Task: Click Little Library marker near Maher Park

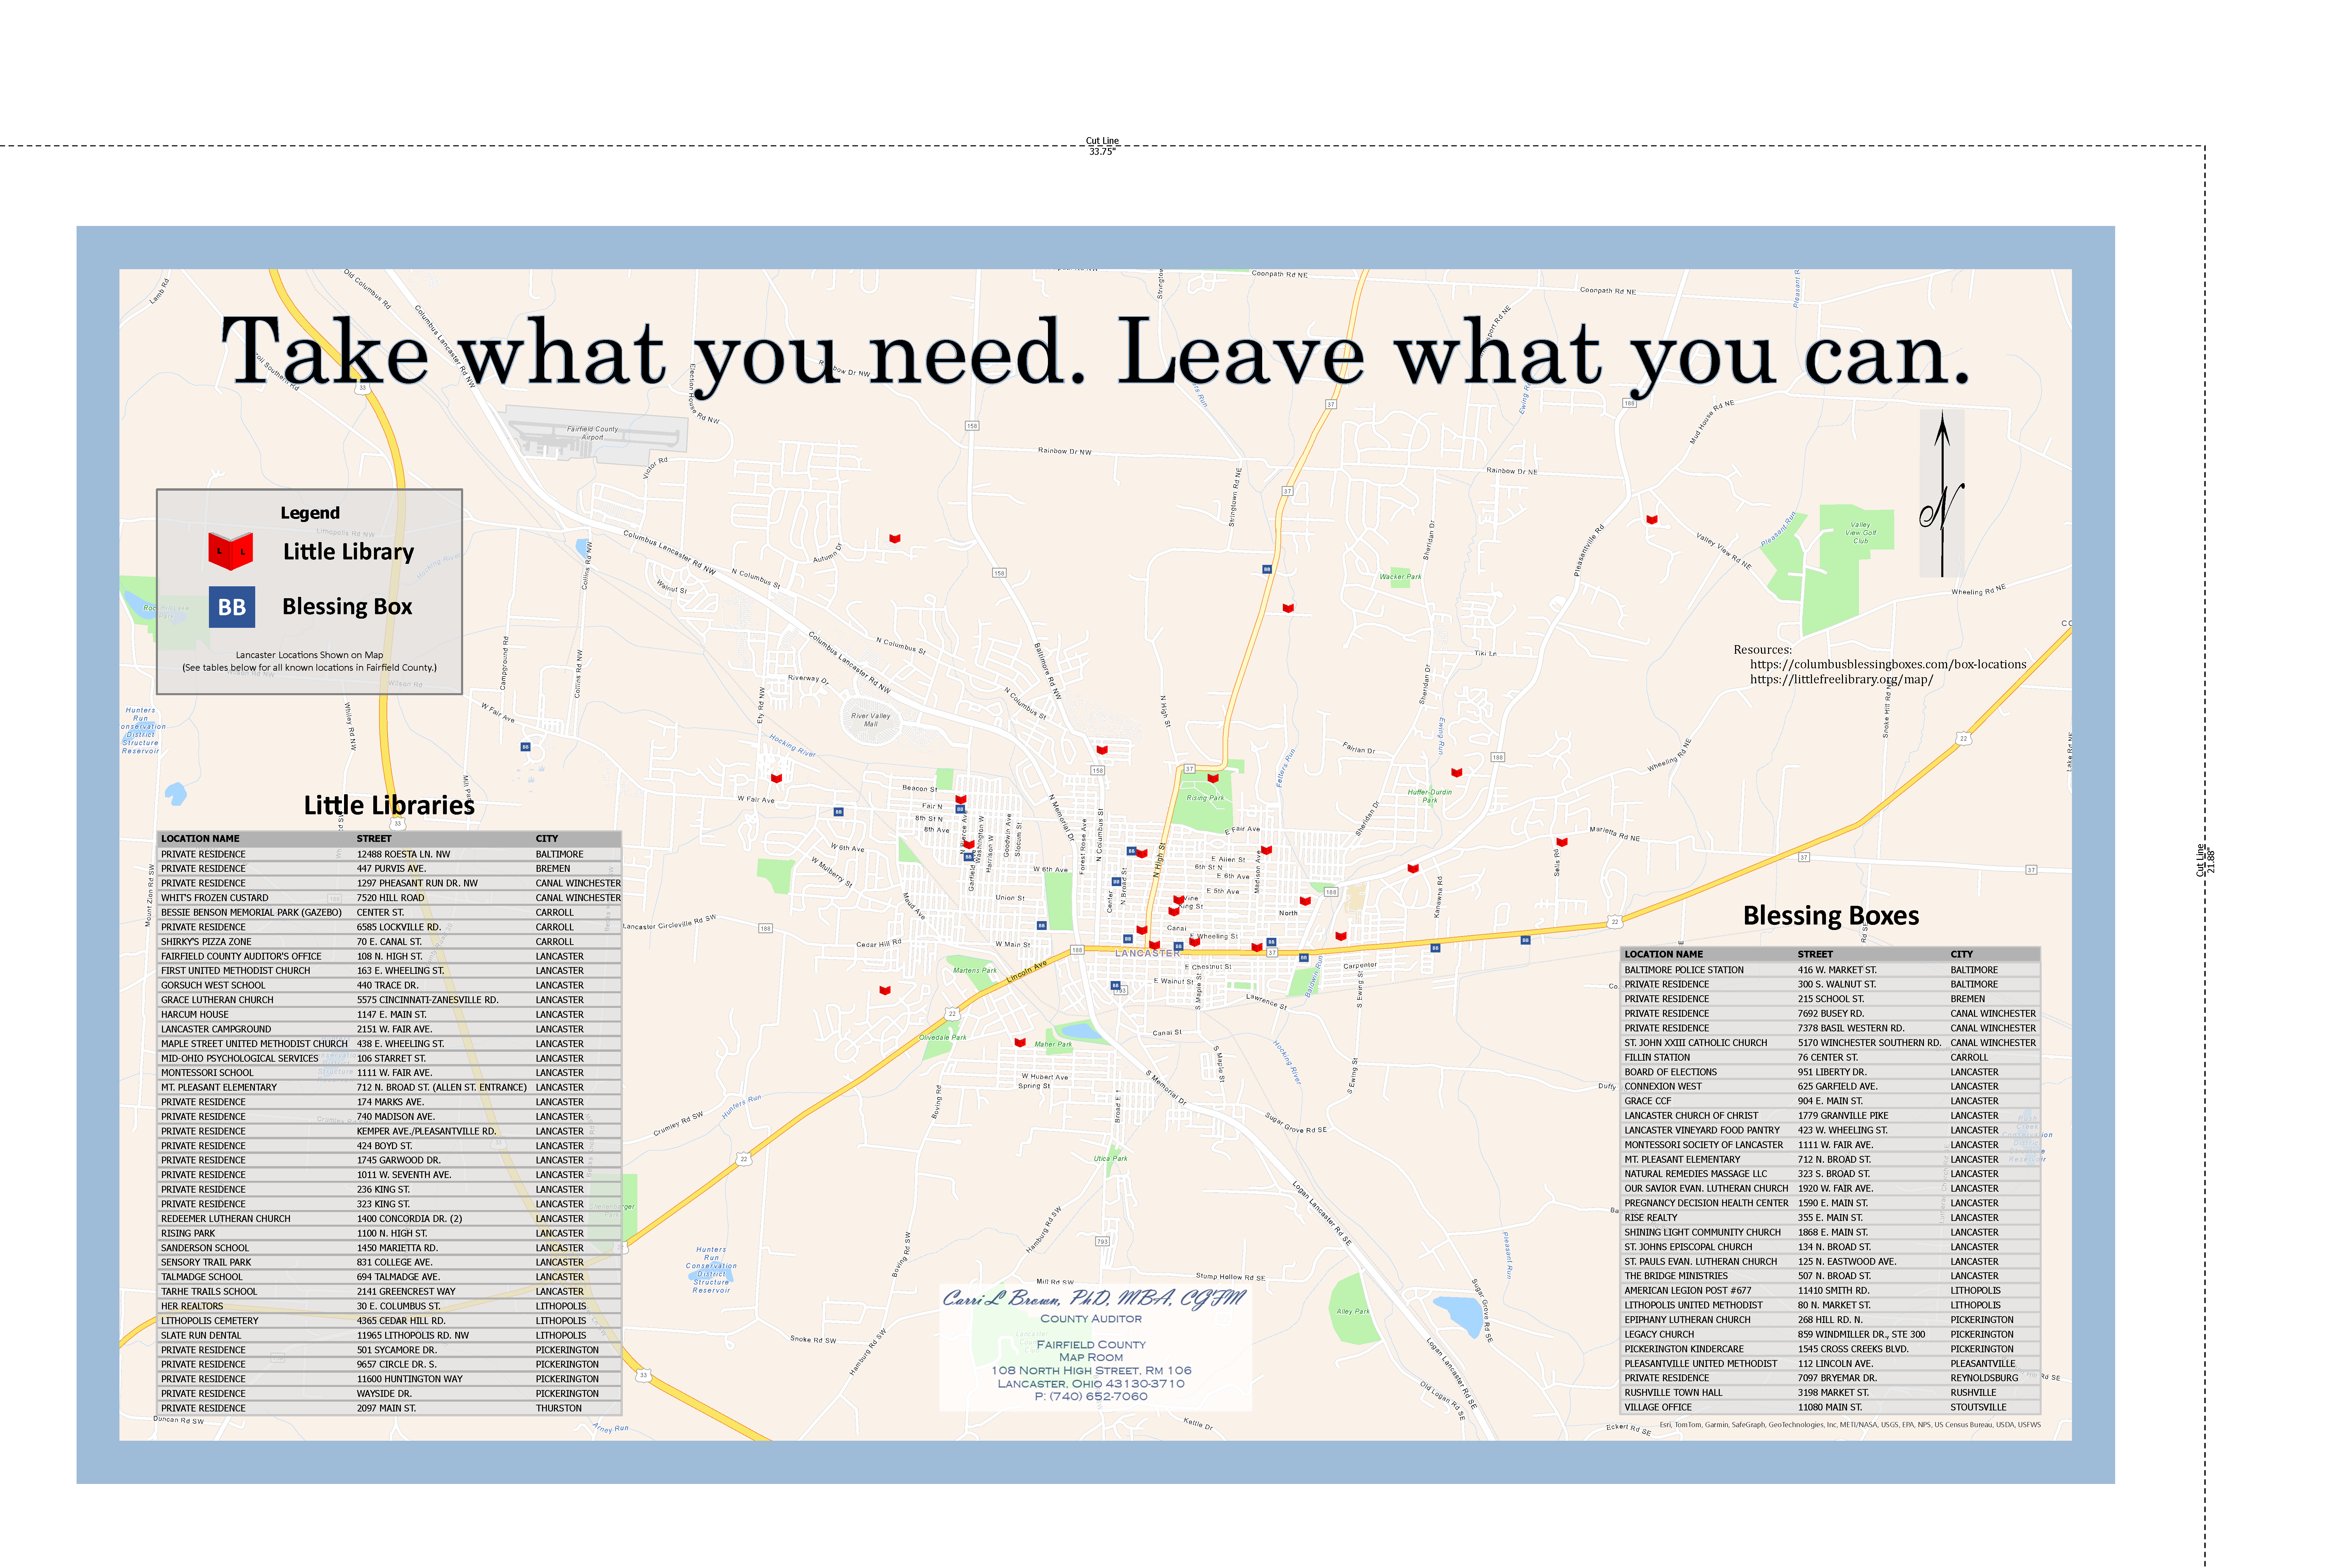Action: pyautogui.click(x=1020, y=1042)
